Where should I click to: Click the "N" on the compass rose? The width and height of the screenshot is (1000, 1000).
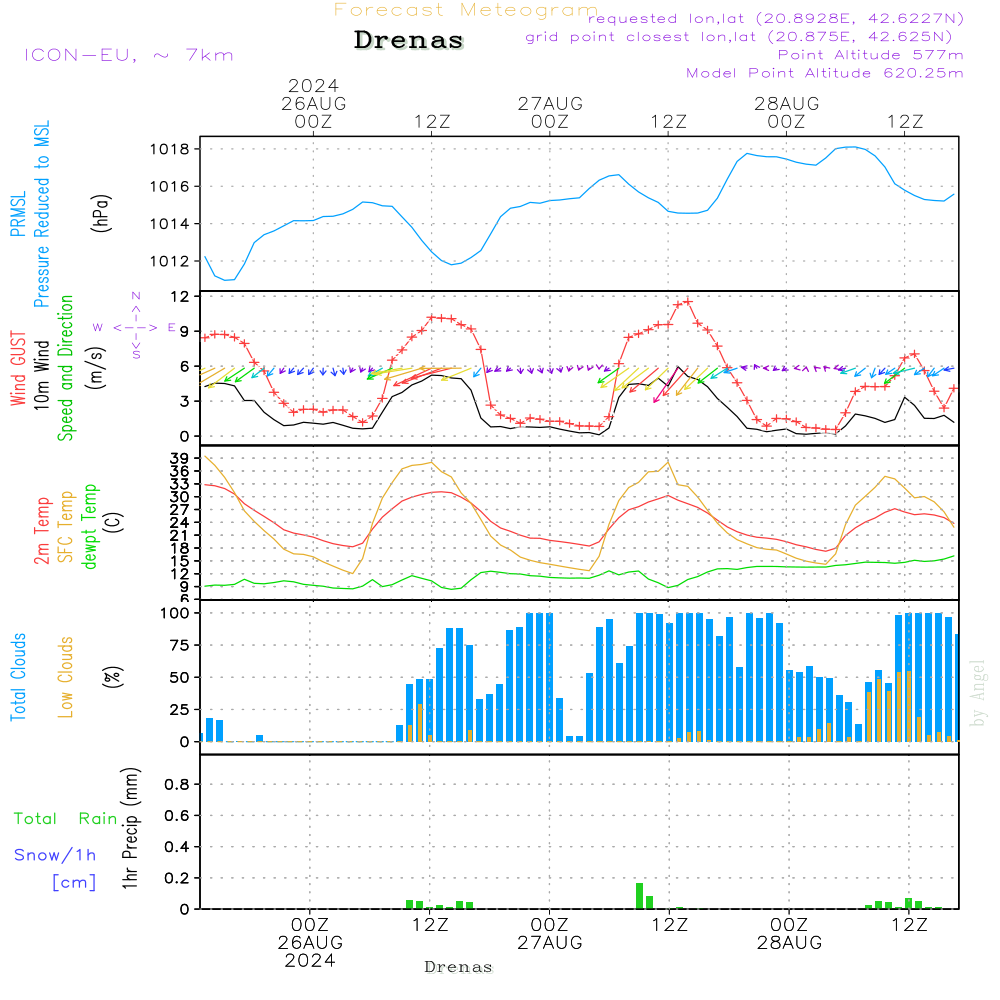(x=136, y=296)
